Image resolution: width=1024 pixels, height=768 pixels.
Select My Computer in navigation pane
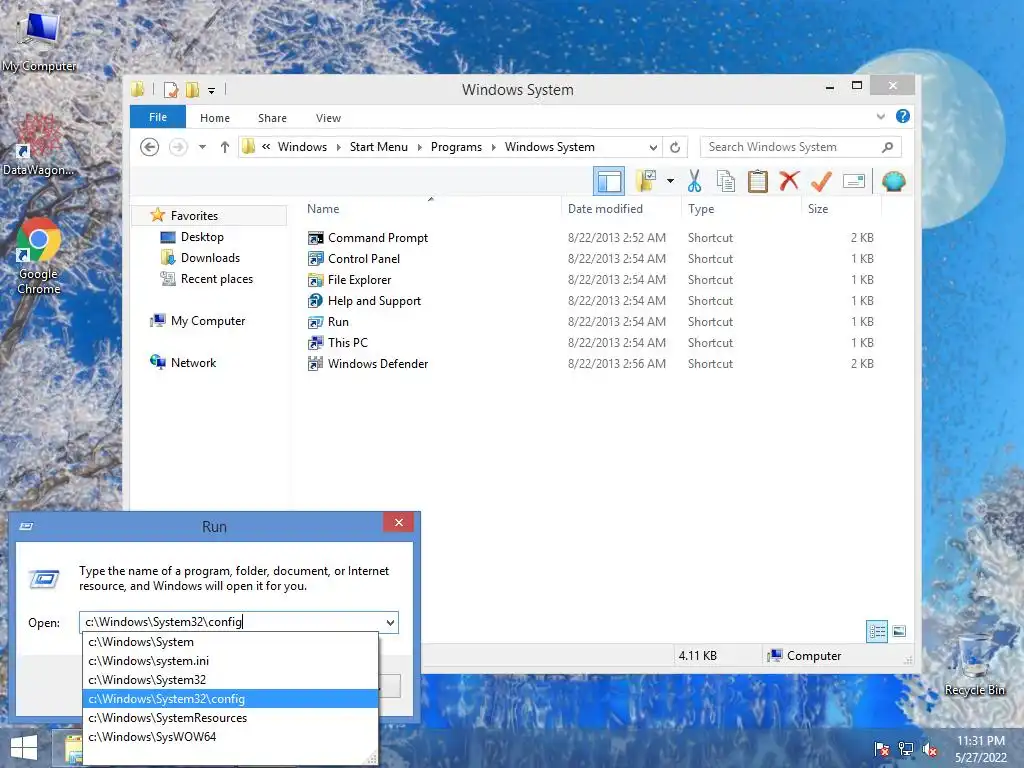(x=208, y=321)
